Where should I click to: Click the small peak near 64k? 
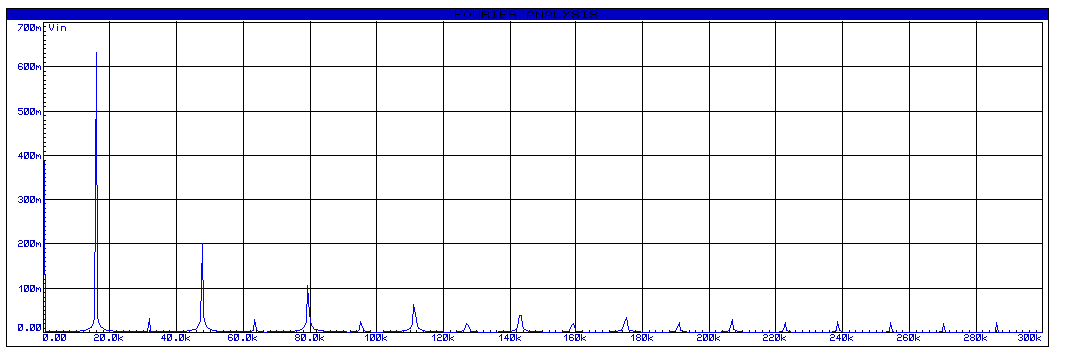coord(255,324)
